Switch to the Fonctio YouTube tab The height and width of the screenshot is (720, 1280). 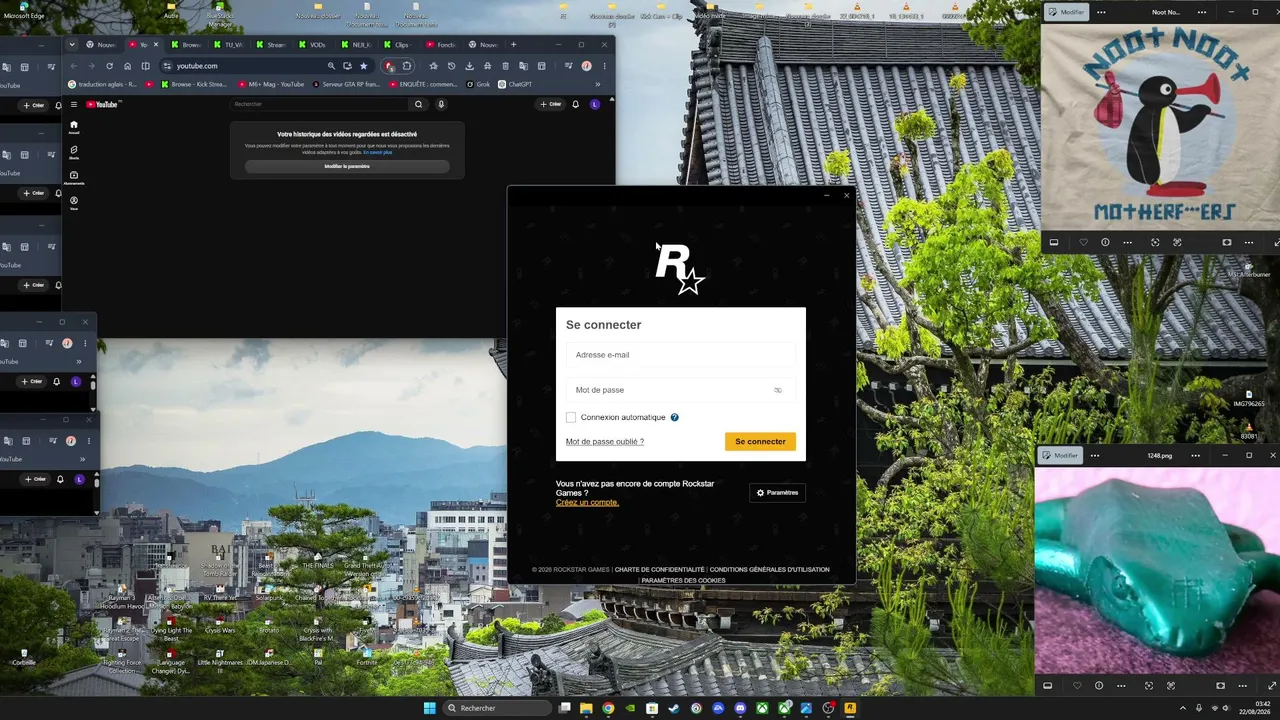click(441, 45)
